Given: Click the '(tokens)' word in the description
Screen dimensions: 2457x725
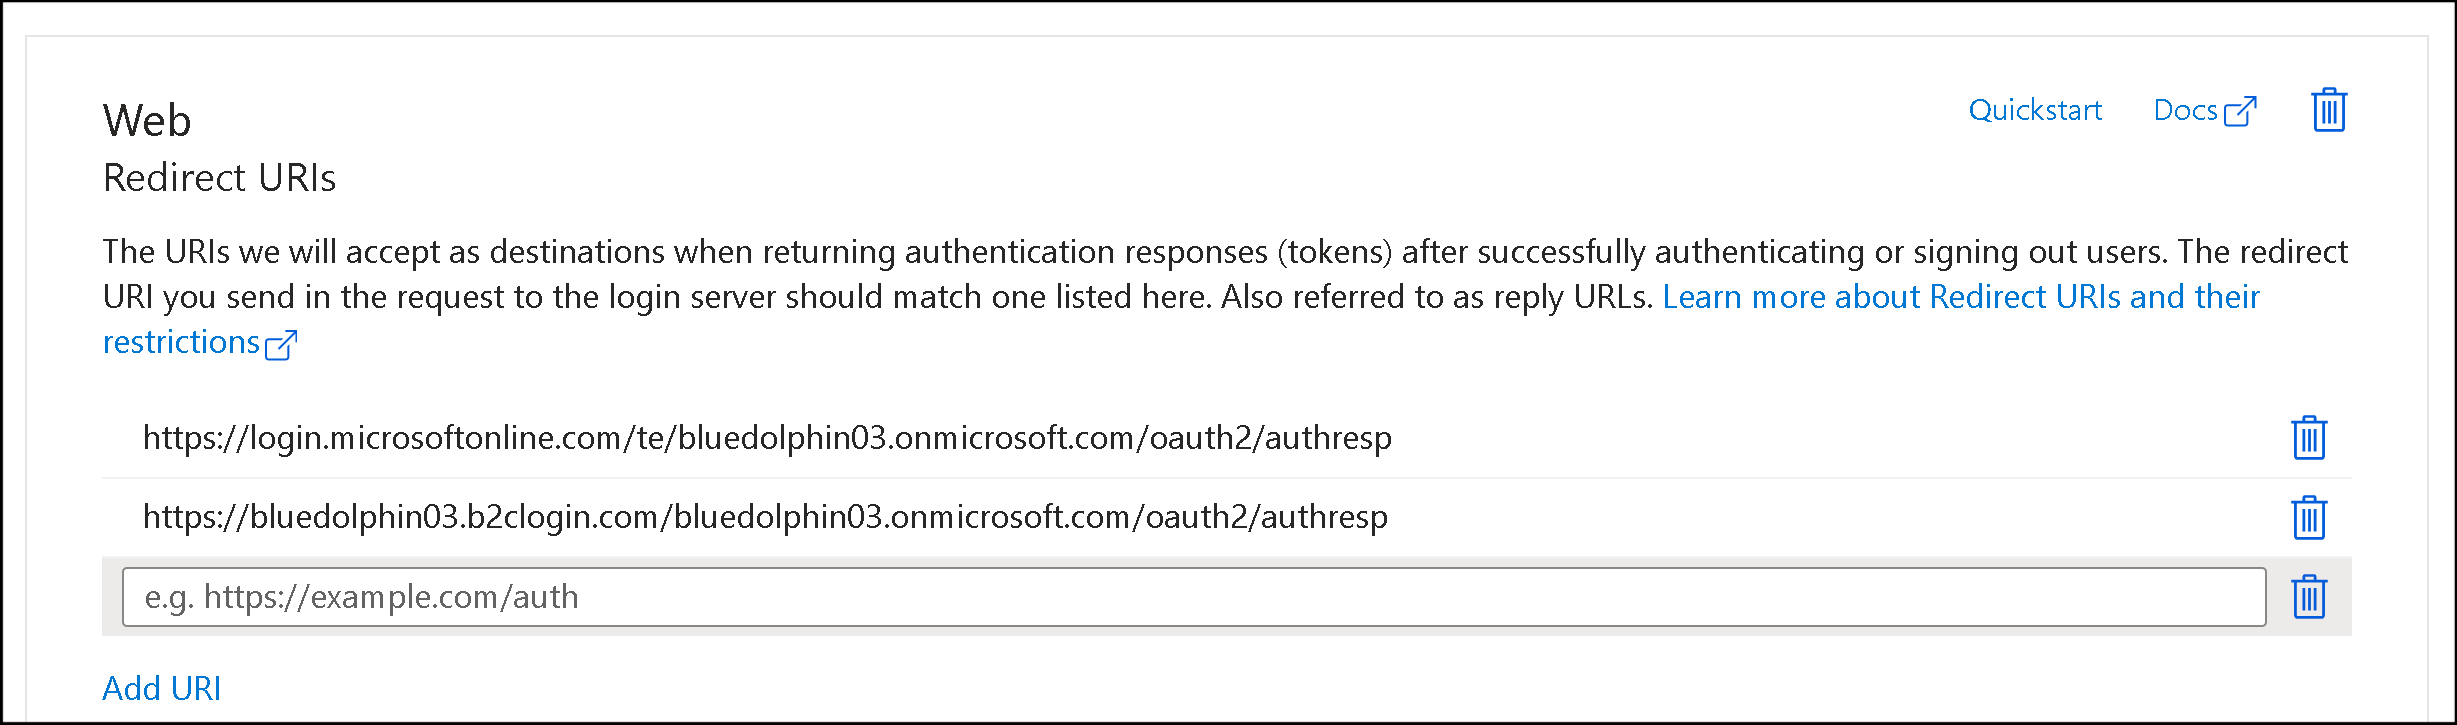Looking at the screenshot, I should pyautogui.click(x=1334, y=252).
